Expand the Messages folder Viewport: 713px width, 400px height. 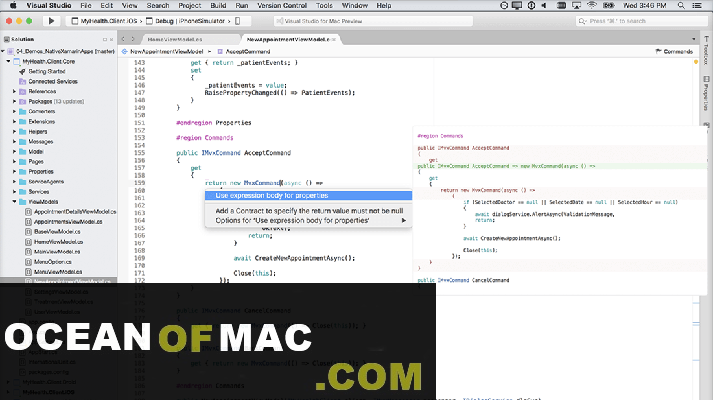pos(14,141)
